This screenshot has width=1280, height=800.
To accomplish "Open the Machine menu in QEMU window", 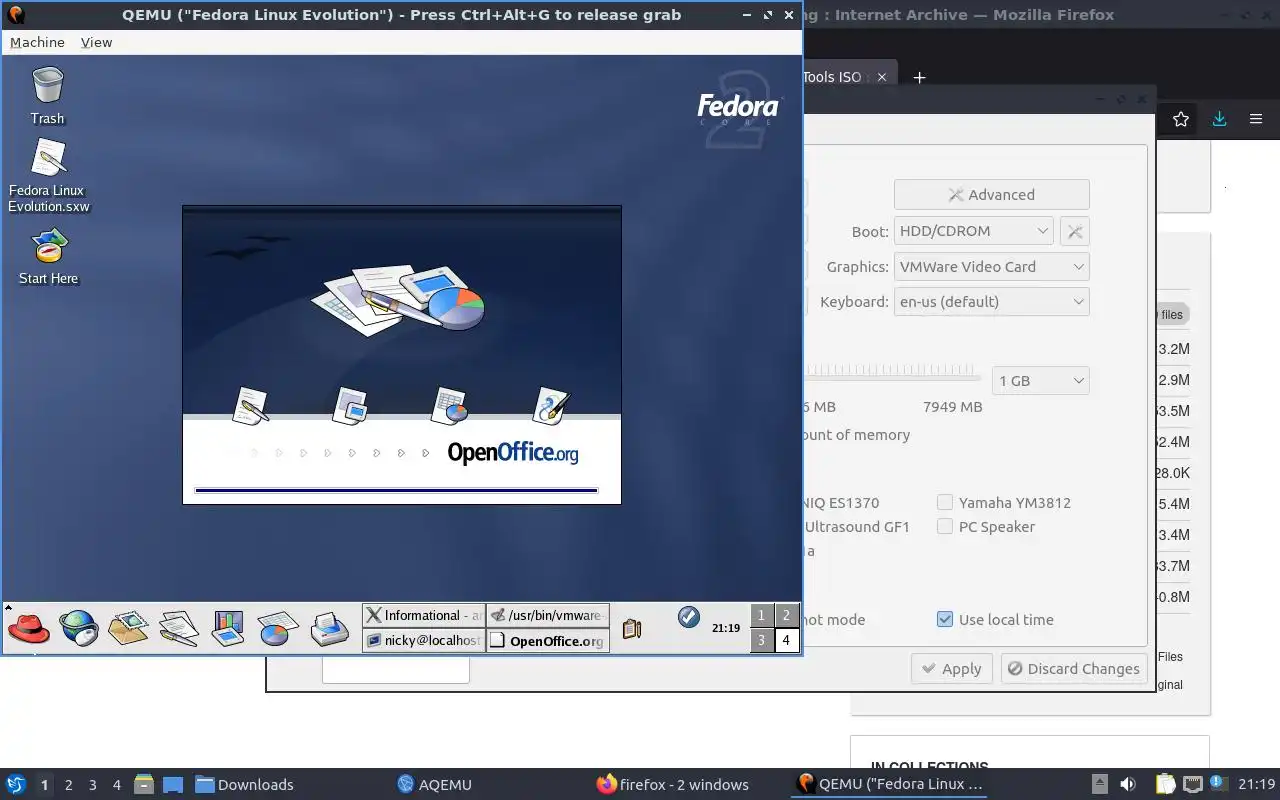I will click(x=37, y=42).
